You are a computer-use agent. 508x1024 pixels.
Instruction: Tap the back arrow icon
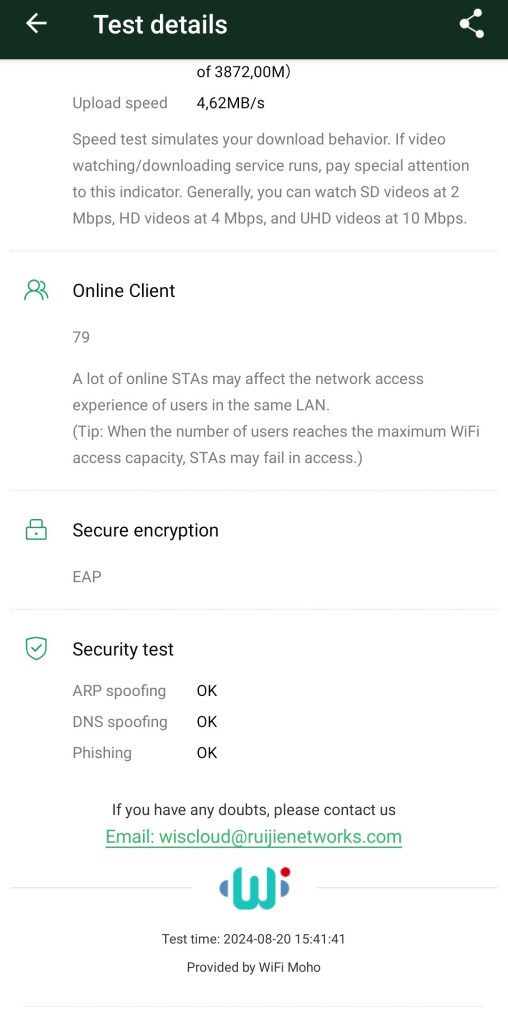pyautogui.click(x=36, y=24)
